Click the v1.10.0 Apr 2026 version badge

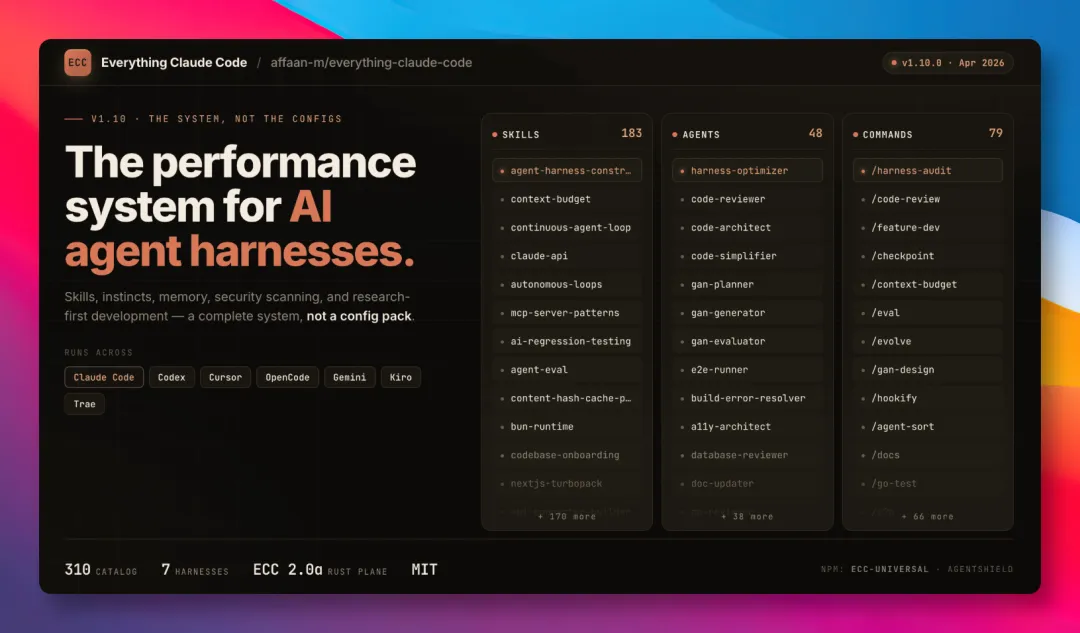948,63
